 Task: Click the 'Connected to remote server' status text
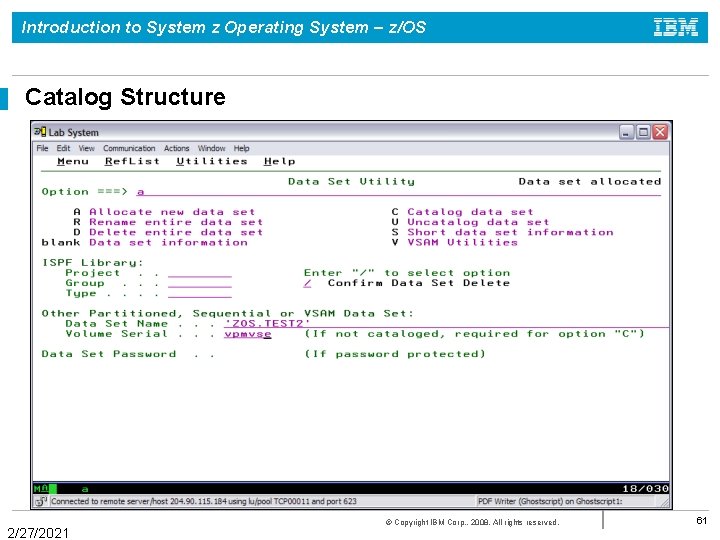pos(203,501)
